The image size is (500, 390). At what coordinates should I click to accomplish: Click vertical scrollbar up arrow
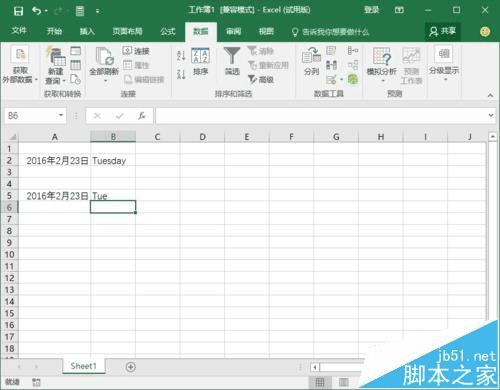pos(493,136)
